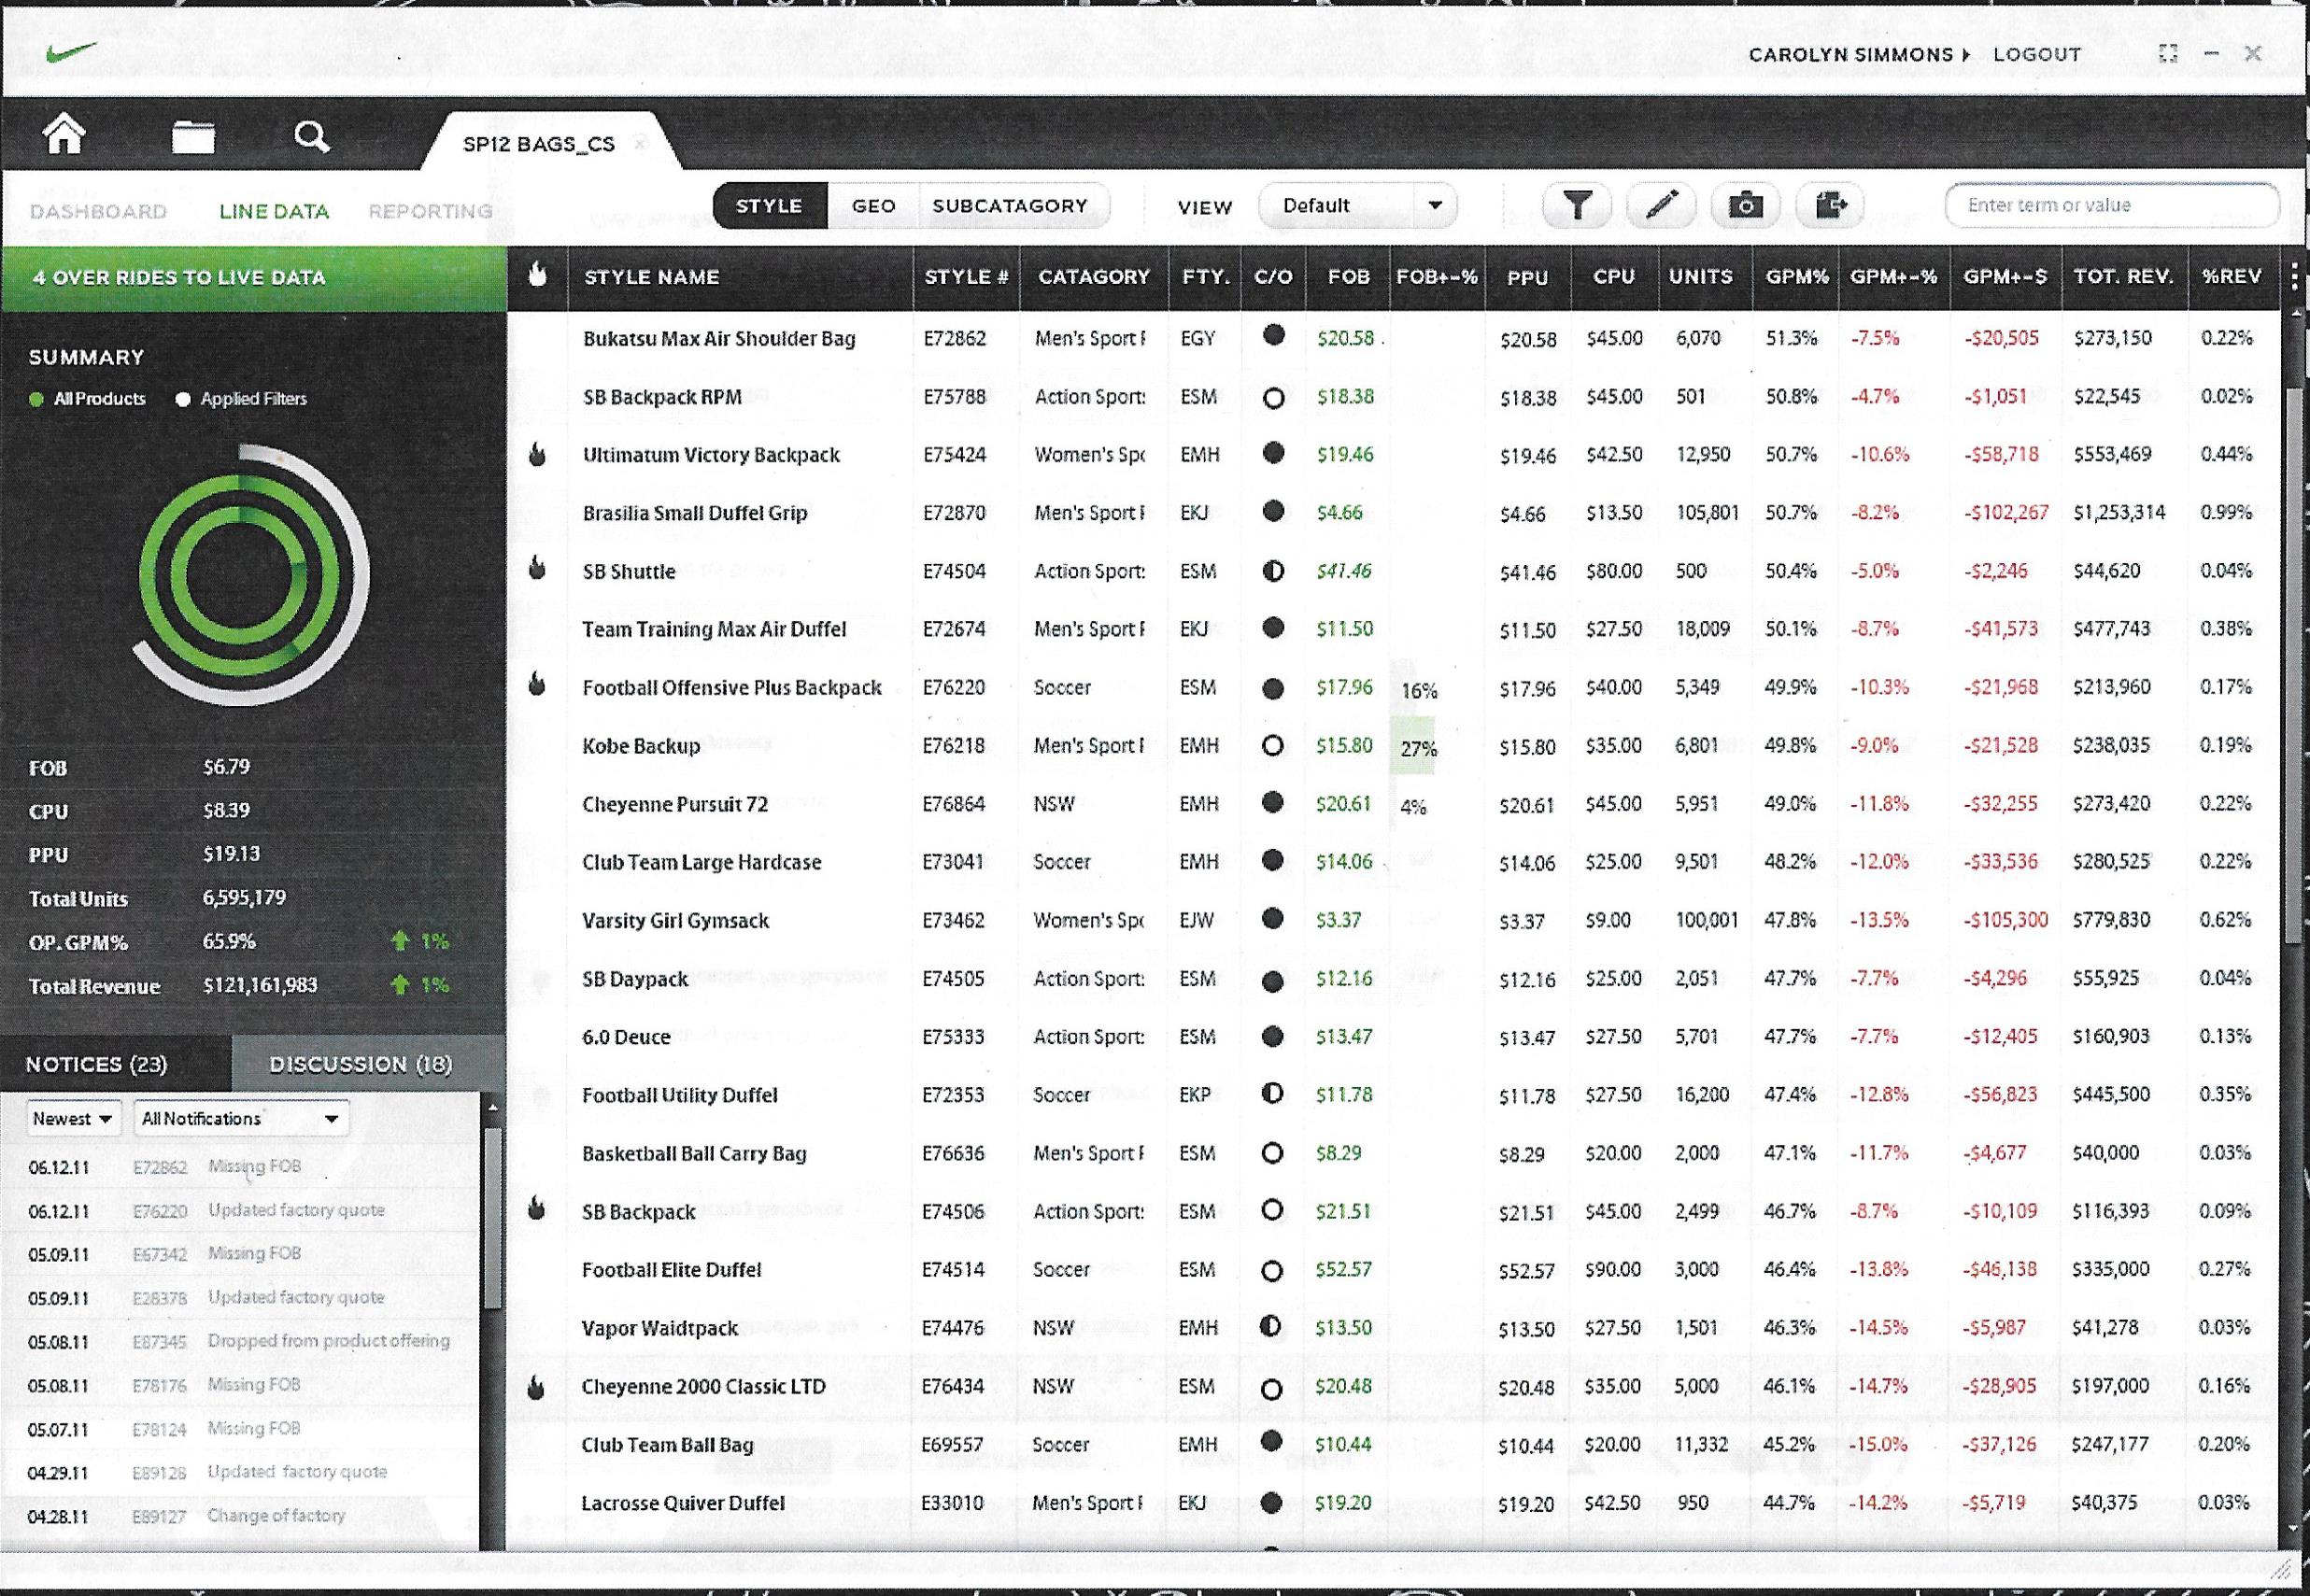
Task: Open the folder icon in navigation bar
Action: click(x=193, y=137)
